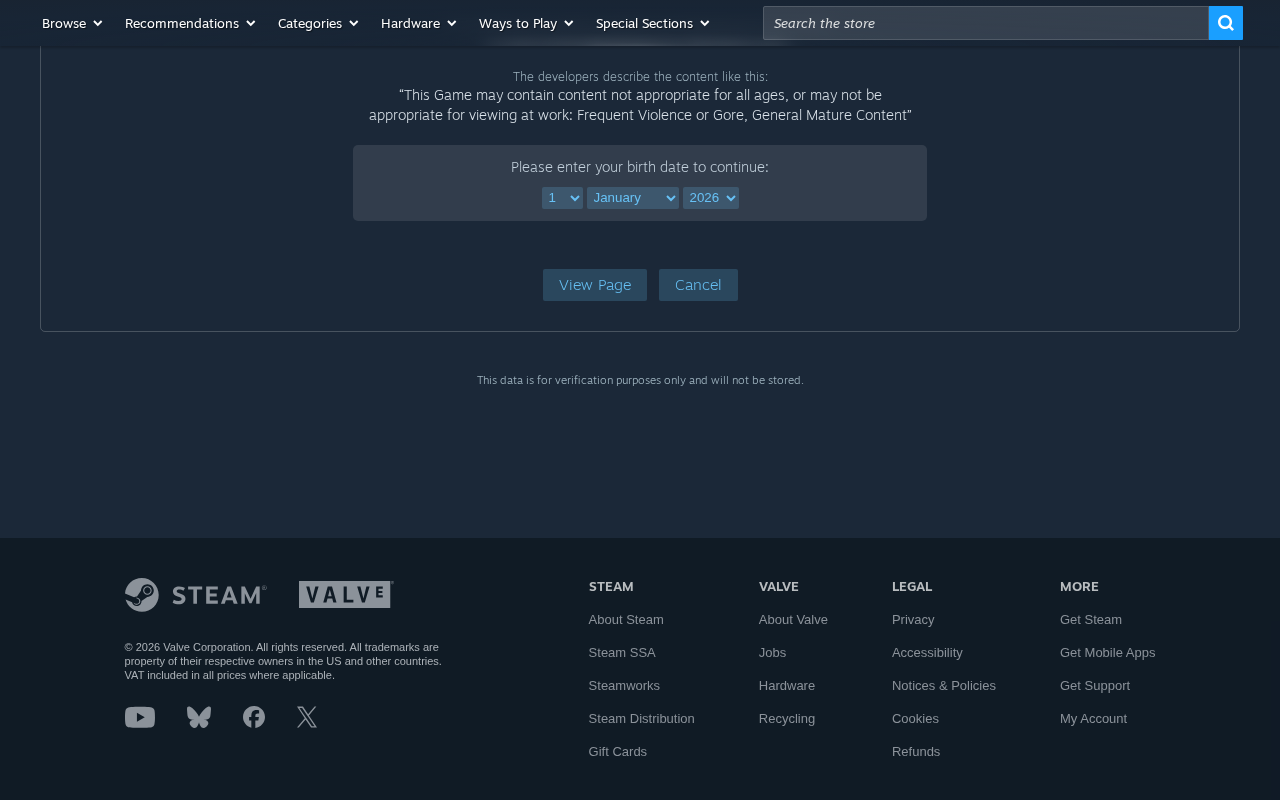
Task: Expand the Browse menu
Action: pos(72,23)
